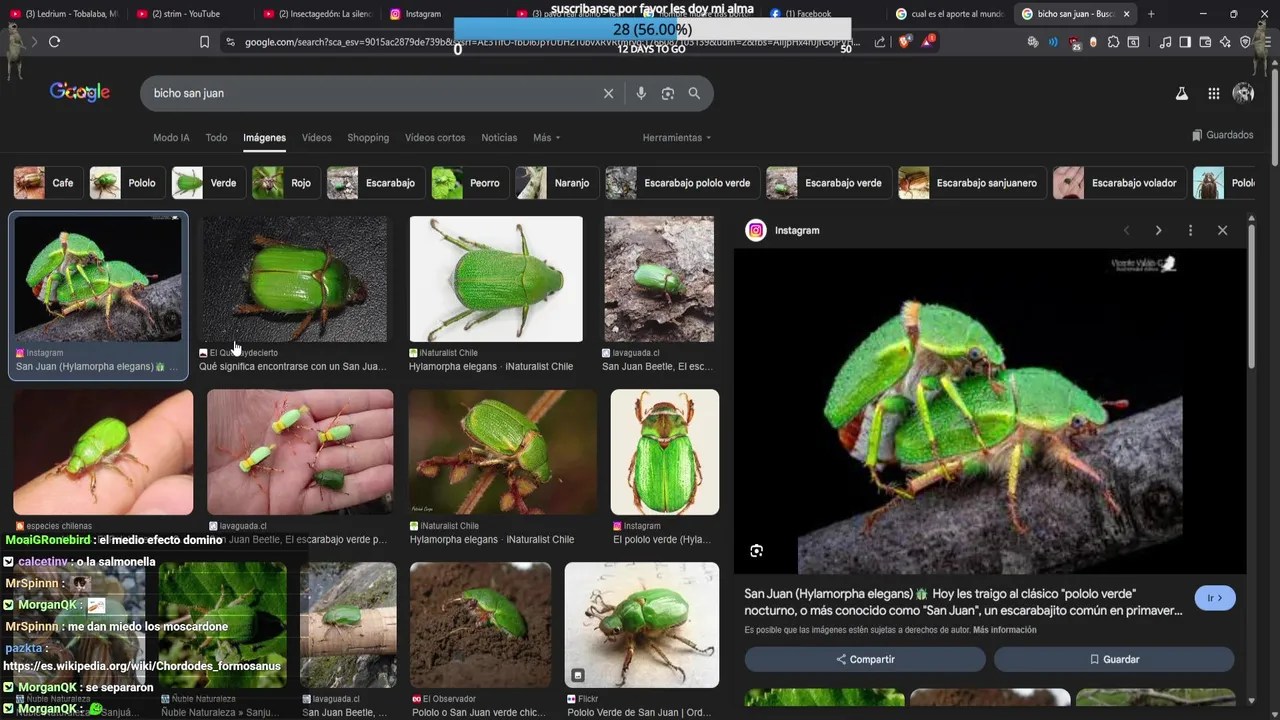The height and width of the screenshot is (720, 1280).
Task: Switch to the cual es el aporte tab
Action: click(x=950, y=14)
